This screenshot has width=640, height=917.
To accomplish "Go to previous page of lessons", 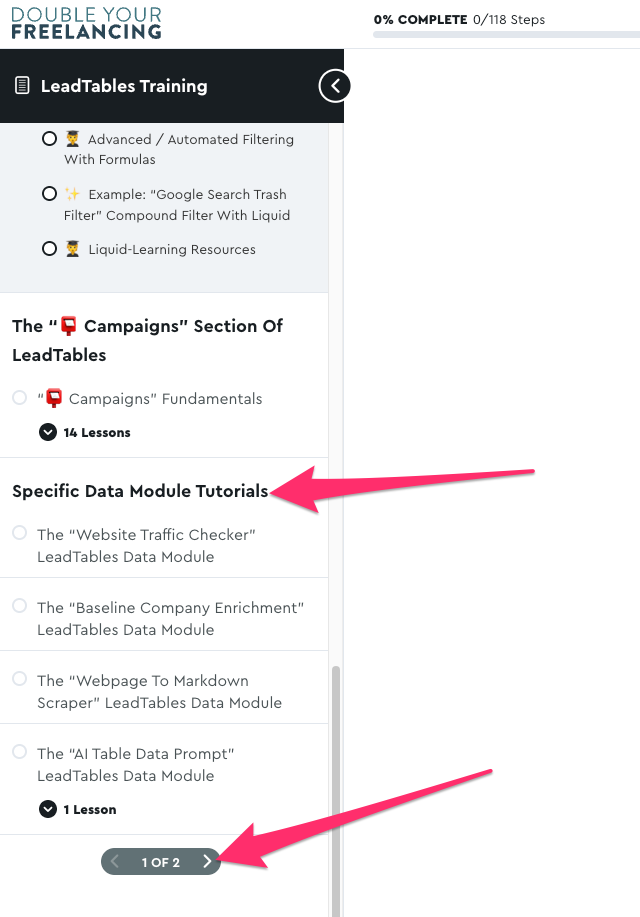I will coord(115,861).
